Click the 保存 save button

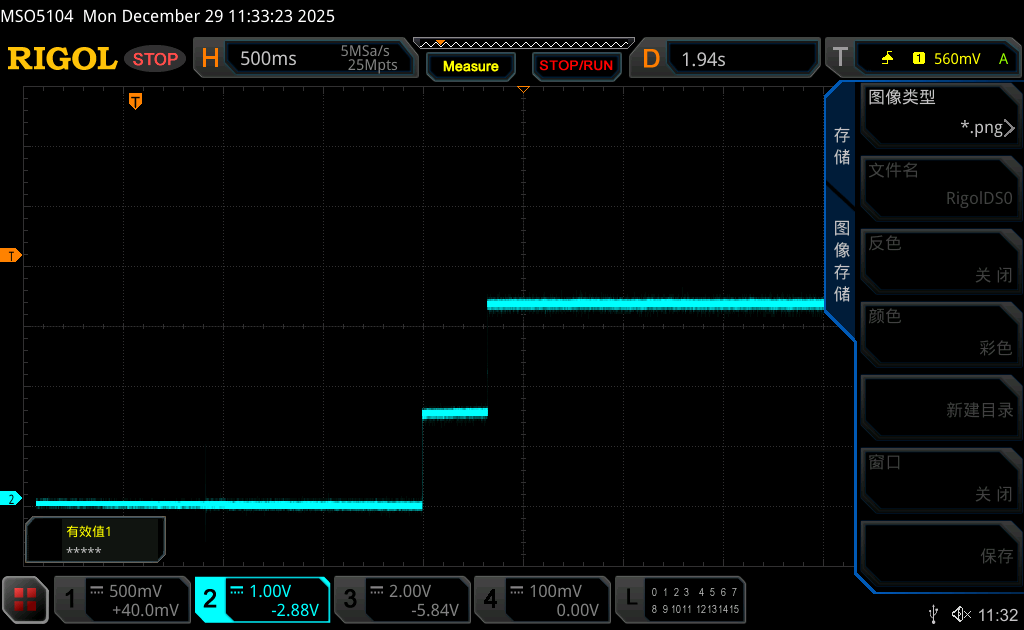(940, 552)
